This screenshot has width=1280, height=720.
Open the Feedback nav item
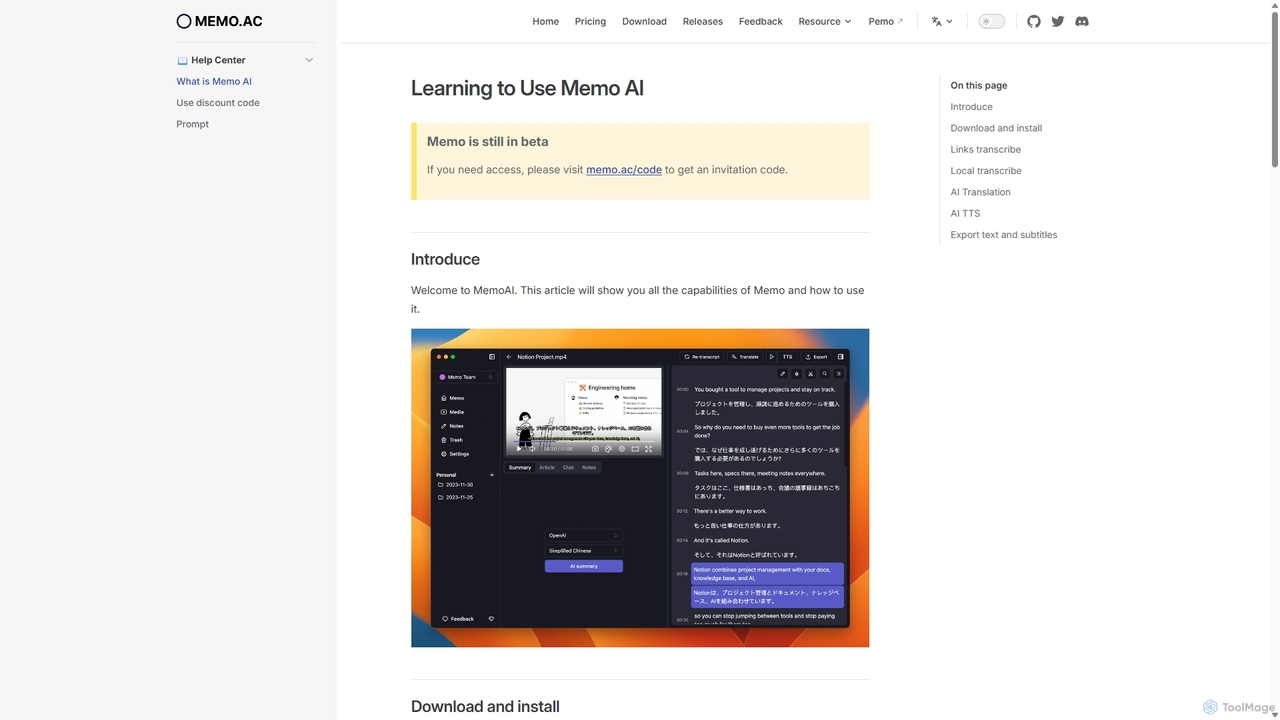[761, 21]
